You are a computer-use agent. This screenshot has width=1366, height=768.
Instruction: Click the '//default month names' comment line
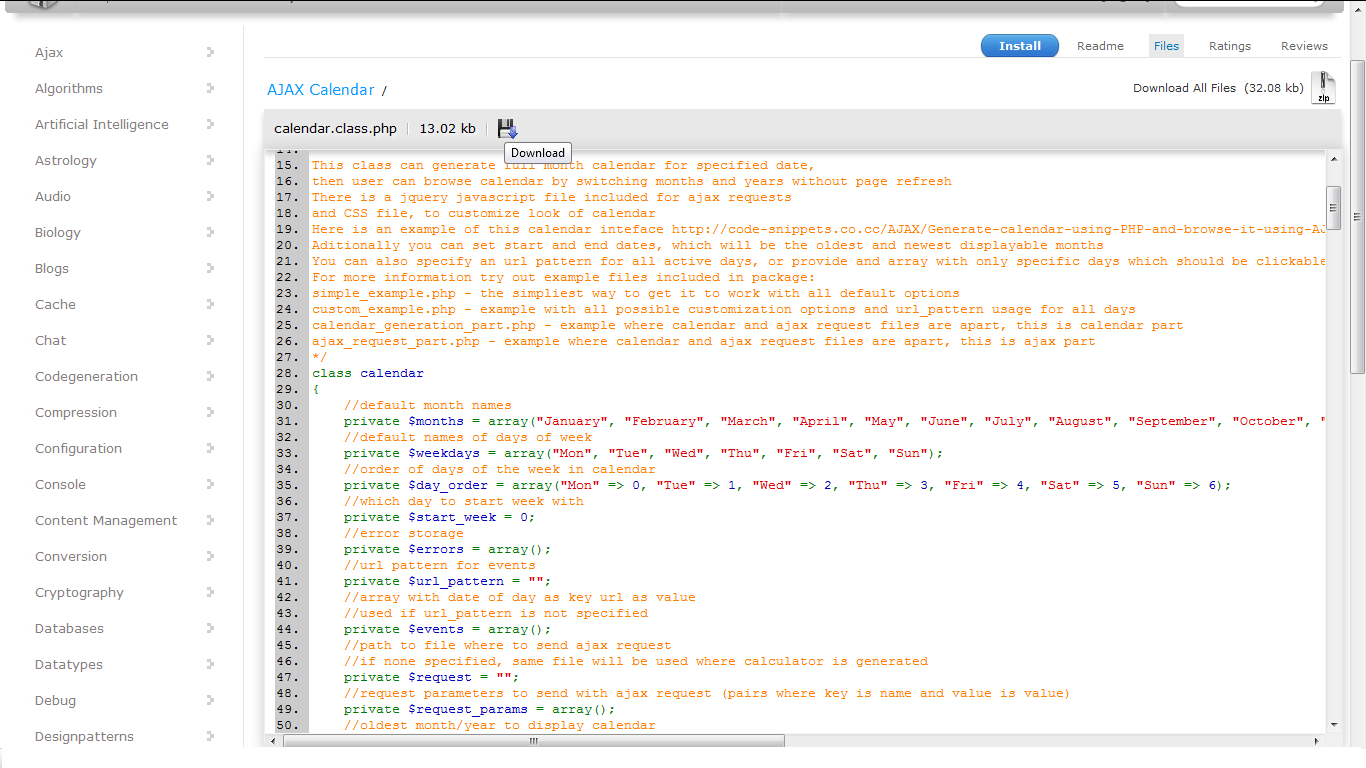pos(427,405)
